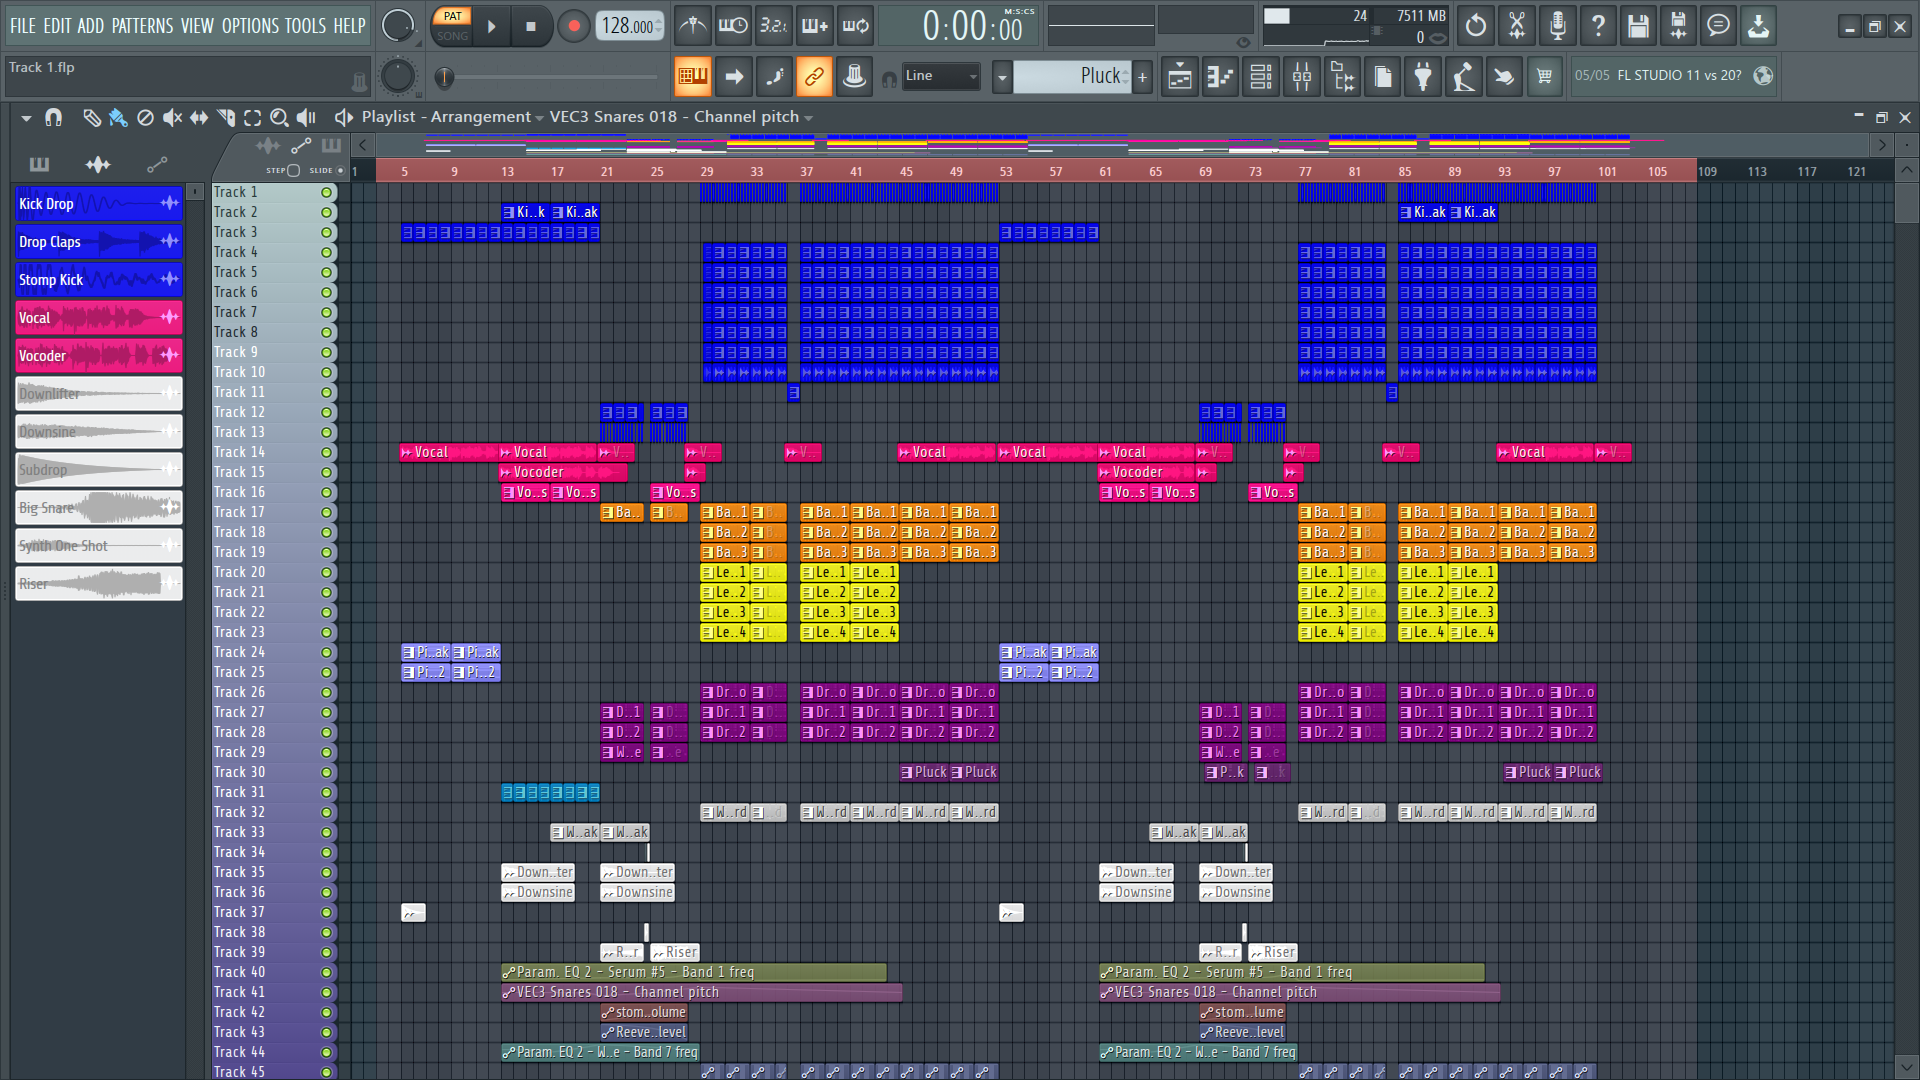The height and width of the screenshot is (1080, 1920).
Task: Open the Line snap dropdown
Action: click(940, 76)
